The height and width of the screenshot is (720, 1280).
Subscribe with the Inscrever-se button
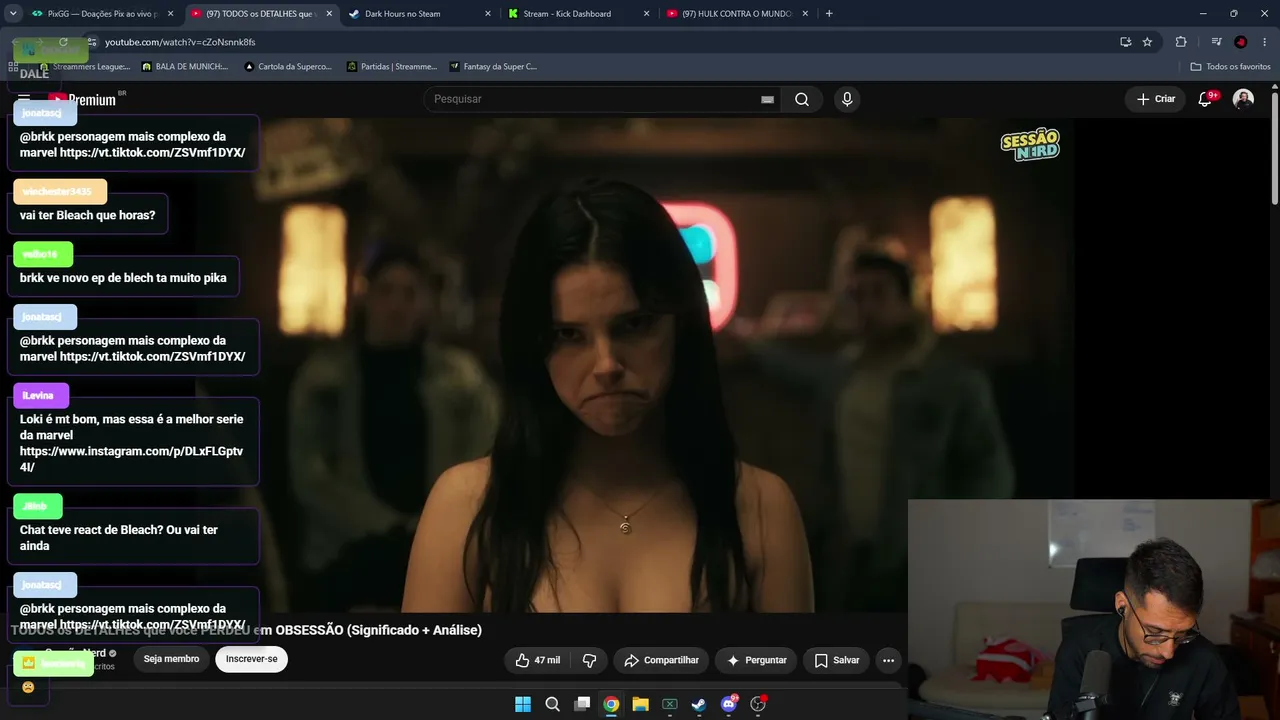[x=252, y=659]
